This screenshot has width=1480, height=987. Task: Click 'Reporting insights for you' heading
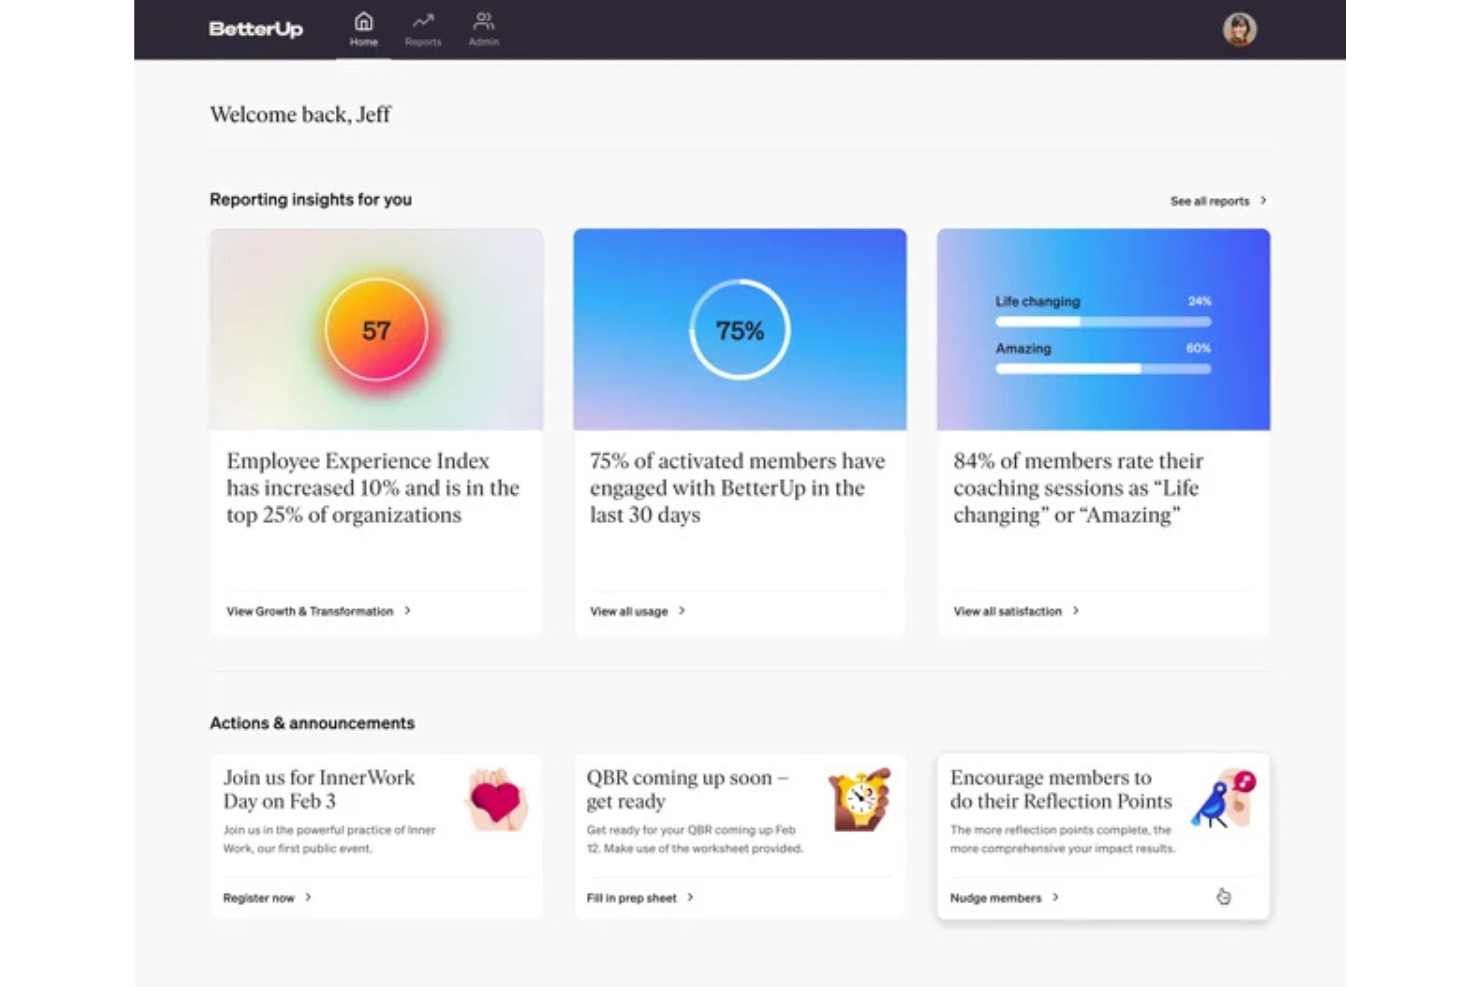point(311,199)
